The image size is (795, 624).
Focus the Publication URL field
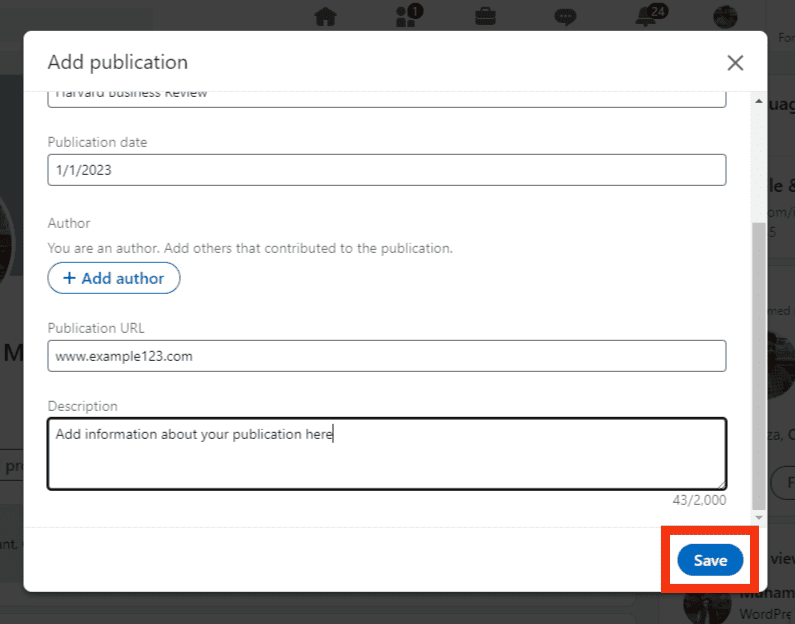[387, 356]
